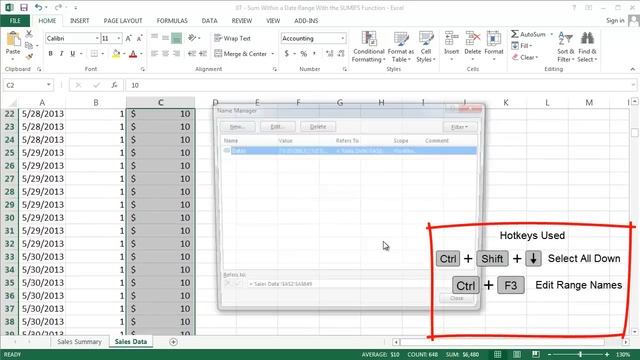Click Delete button in Name Manager
The image size is (640, 360).
point(318,127)
